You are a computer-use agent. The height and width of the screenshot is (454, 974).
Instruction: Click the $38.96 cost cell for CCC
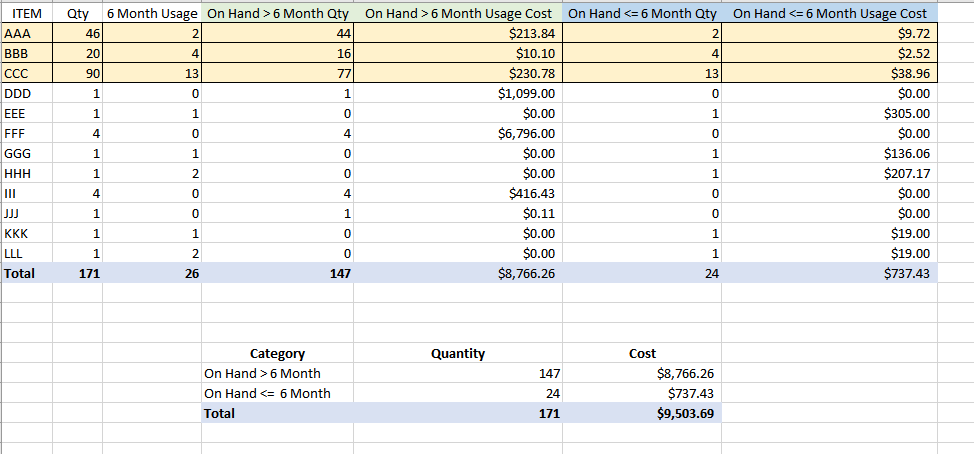[830, 74]
